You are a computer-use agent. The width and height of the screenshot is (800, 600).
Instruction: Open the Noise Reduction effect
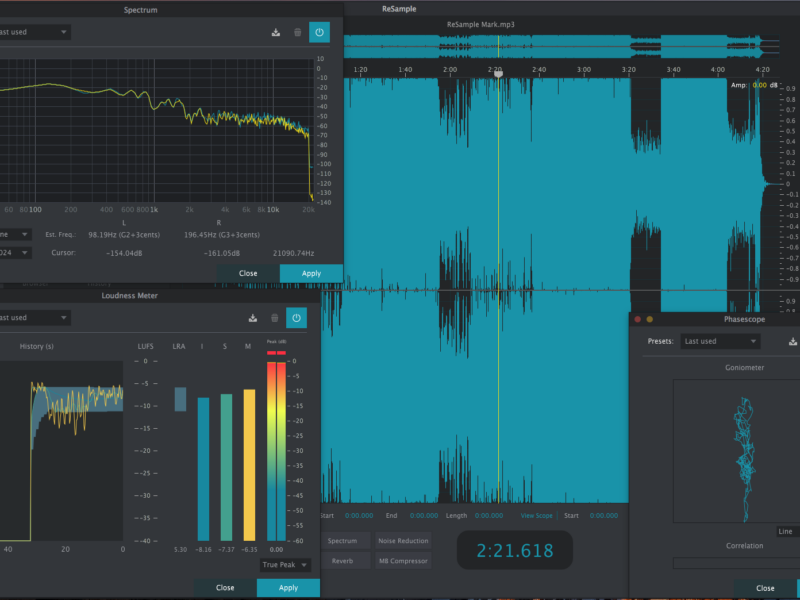point(403,541)
